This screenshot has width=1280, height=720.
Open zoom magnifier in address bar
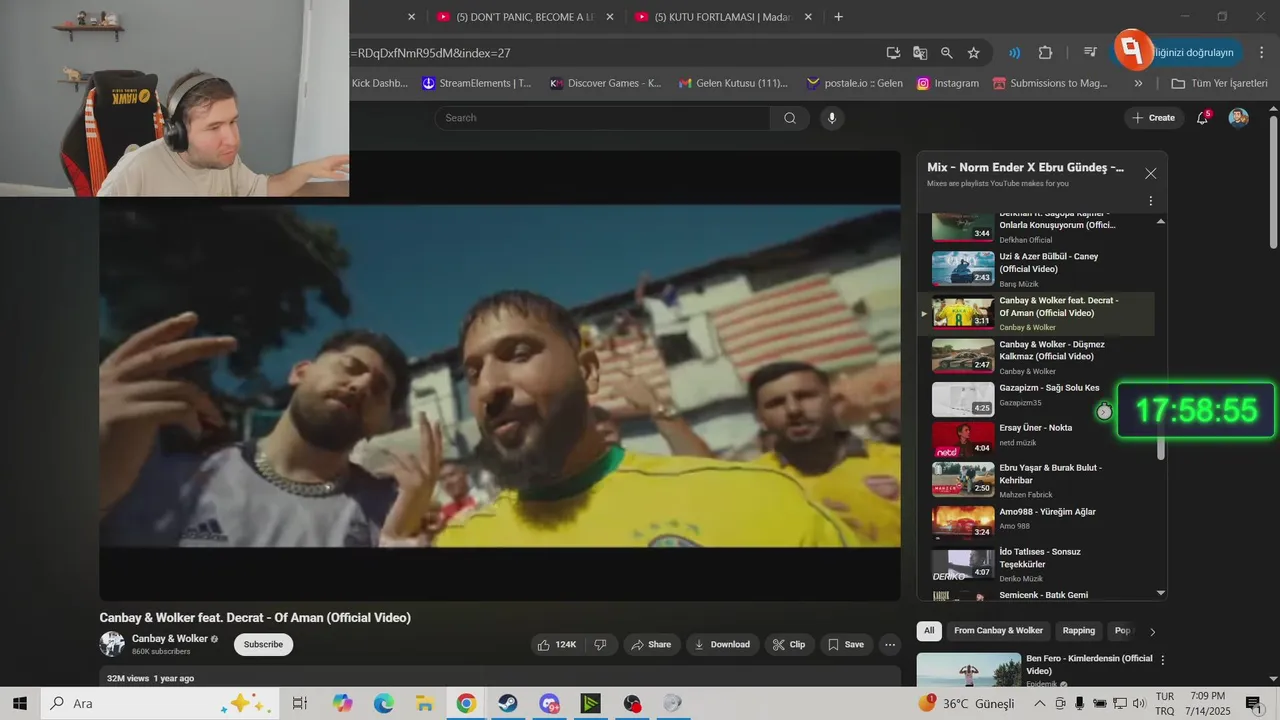click(x=946, y=53)
